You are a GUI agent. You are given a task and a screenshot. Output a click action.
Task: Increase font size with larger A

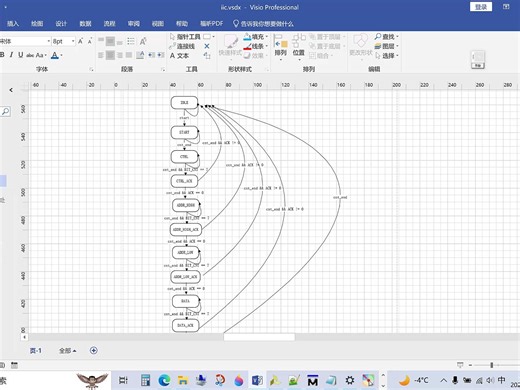click(80, 41)
